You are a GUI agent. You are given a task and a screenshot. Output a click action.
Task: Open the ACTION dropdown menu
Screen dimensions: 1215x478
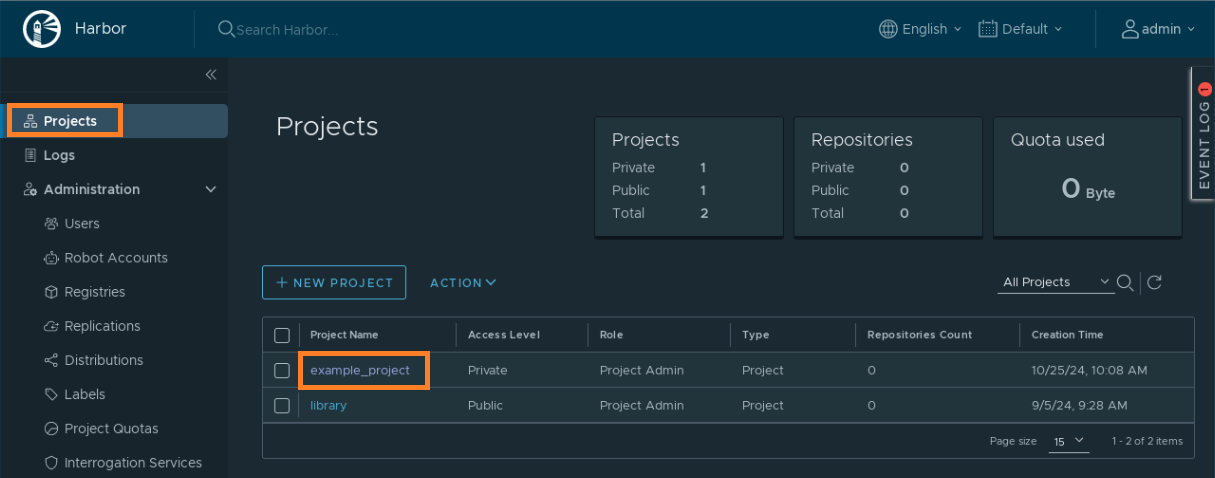(463, 283)
